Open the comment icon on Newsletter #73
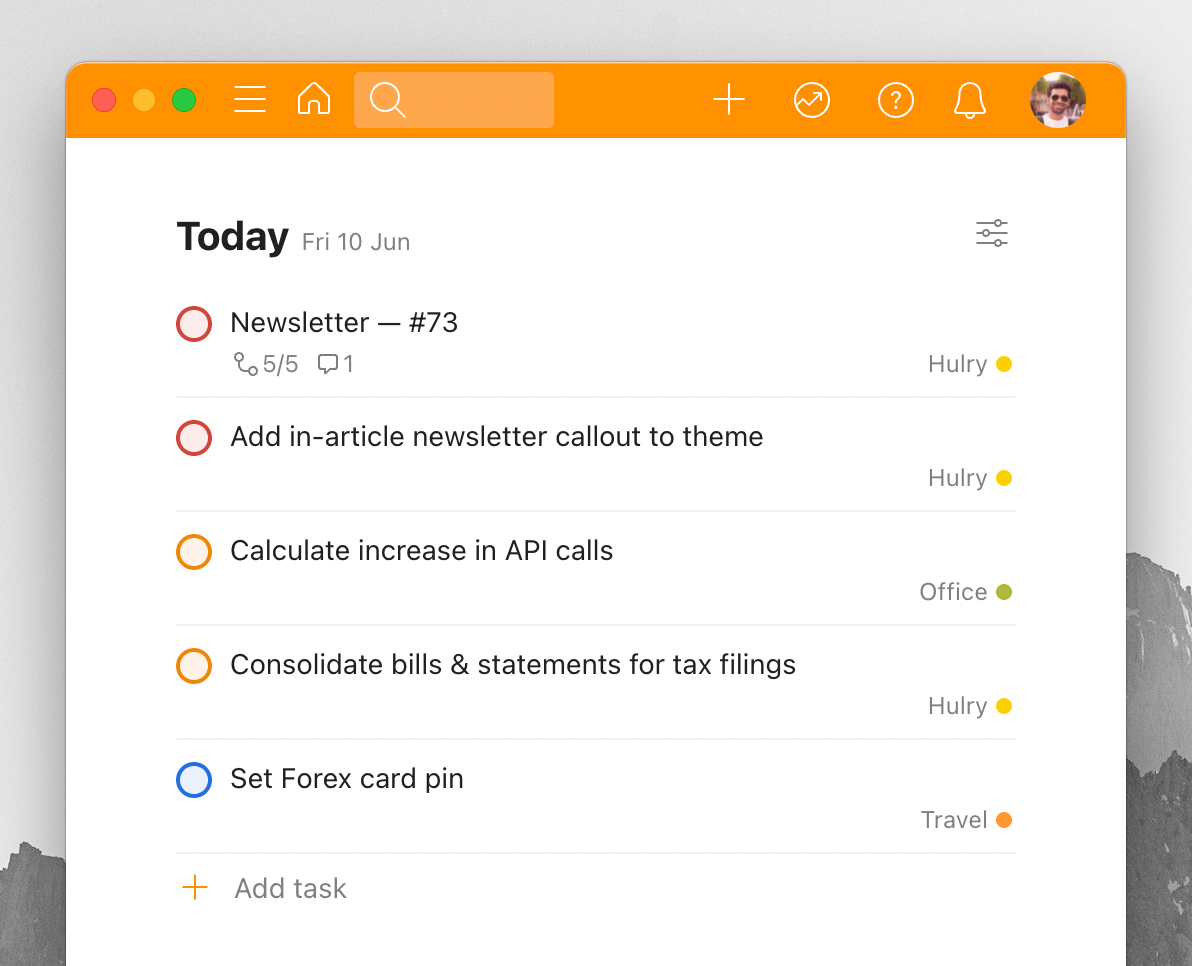The height and width of the screenshot is (966, 1192). point(335,364)
